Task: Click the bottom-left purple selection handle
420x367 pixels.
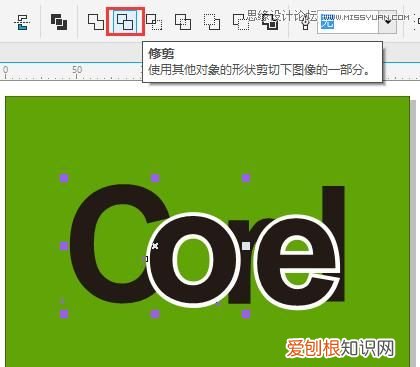Action: tap(64, 314)
